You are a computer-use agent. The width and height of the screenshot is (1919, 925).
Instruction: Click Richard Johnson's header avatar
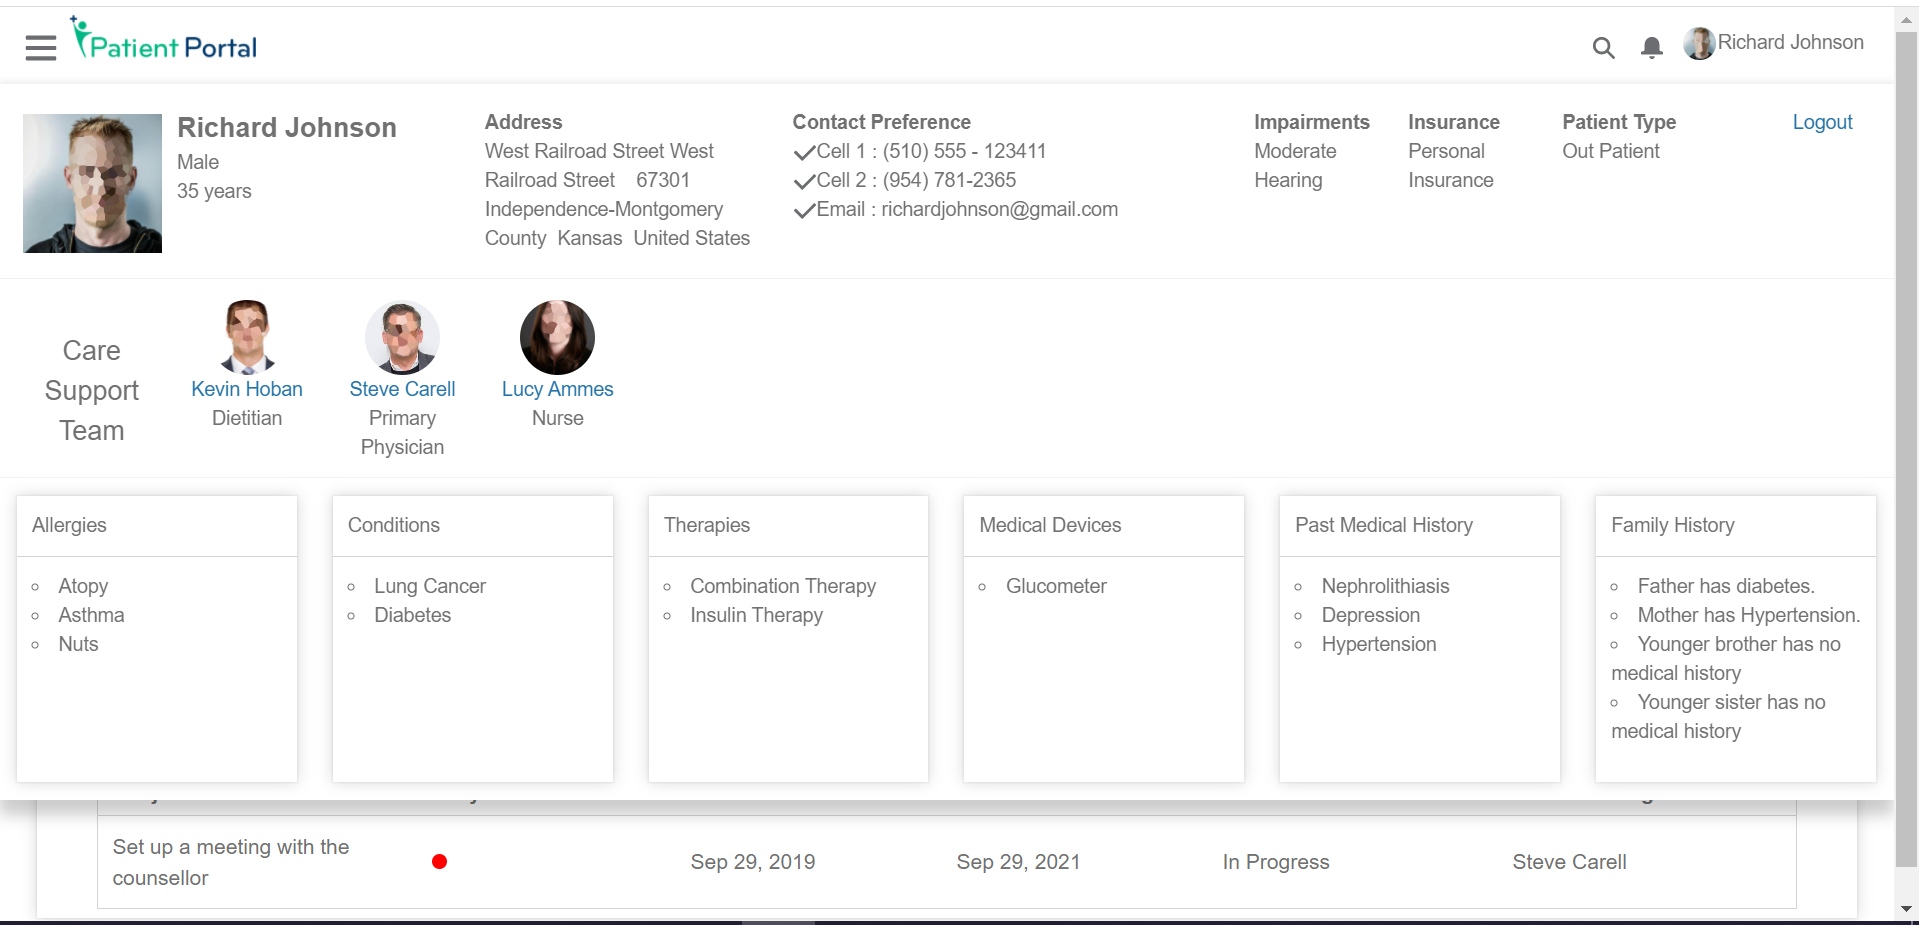tap(1699, 43)
